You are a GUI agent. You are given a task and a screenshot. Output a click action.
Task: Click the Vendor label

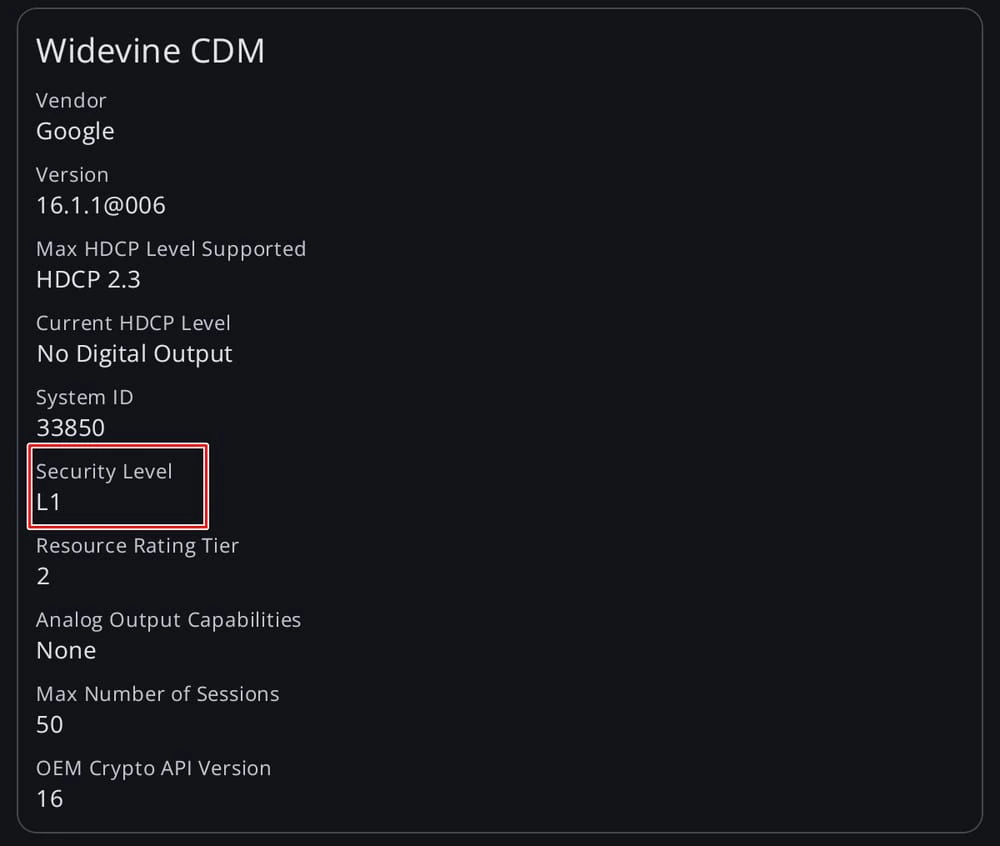click(x=71, y=100)
